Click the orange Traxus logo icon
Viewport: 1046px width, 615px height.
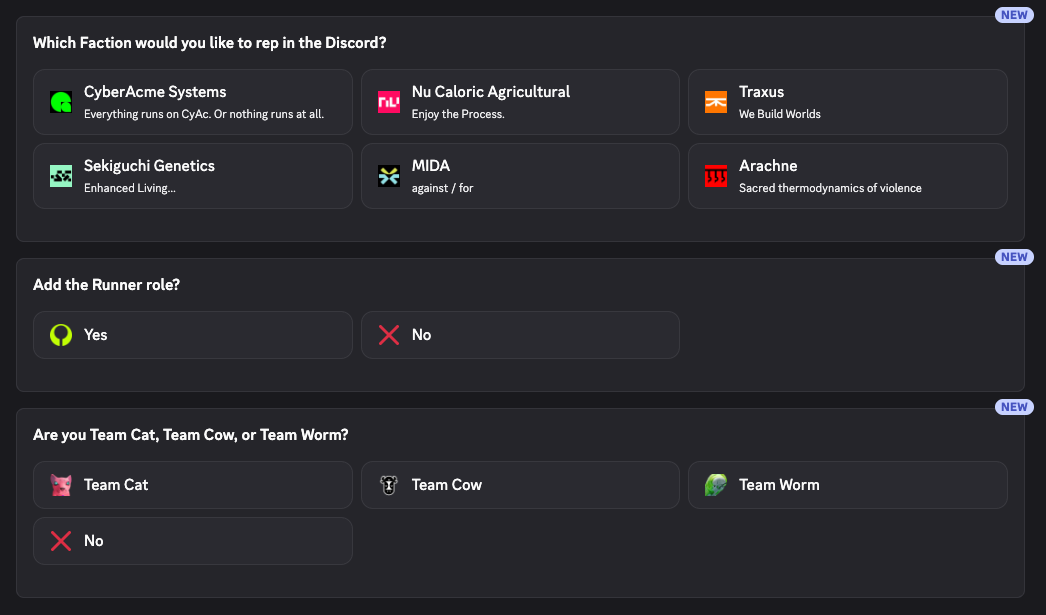pos(715,101)
